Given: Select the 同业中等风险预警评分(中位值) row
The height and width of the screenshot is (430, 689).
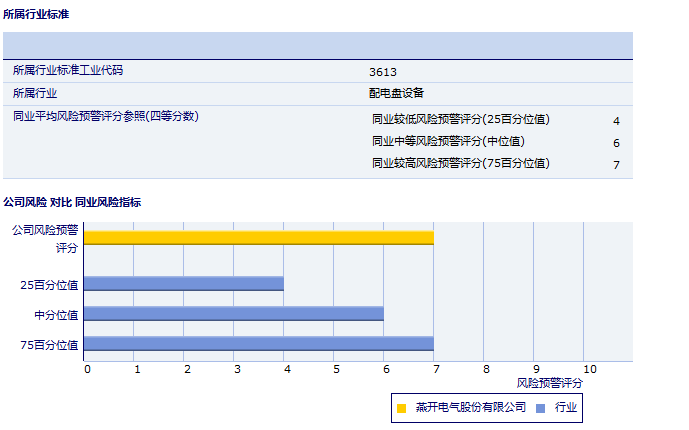Looking at the screenshot, I should [x=448, y=141].
